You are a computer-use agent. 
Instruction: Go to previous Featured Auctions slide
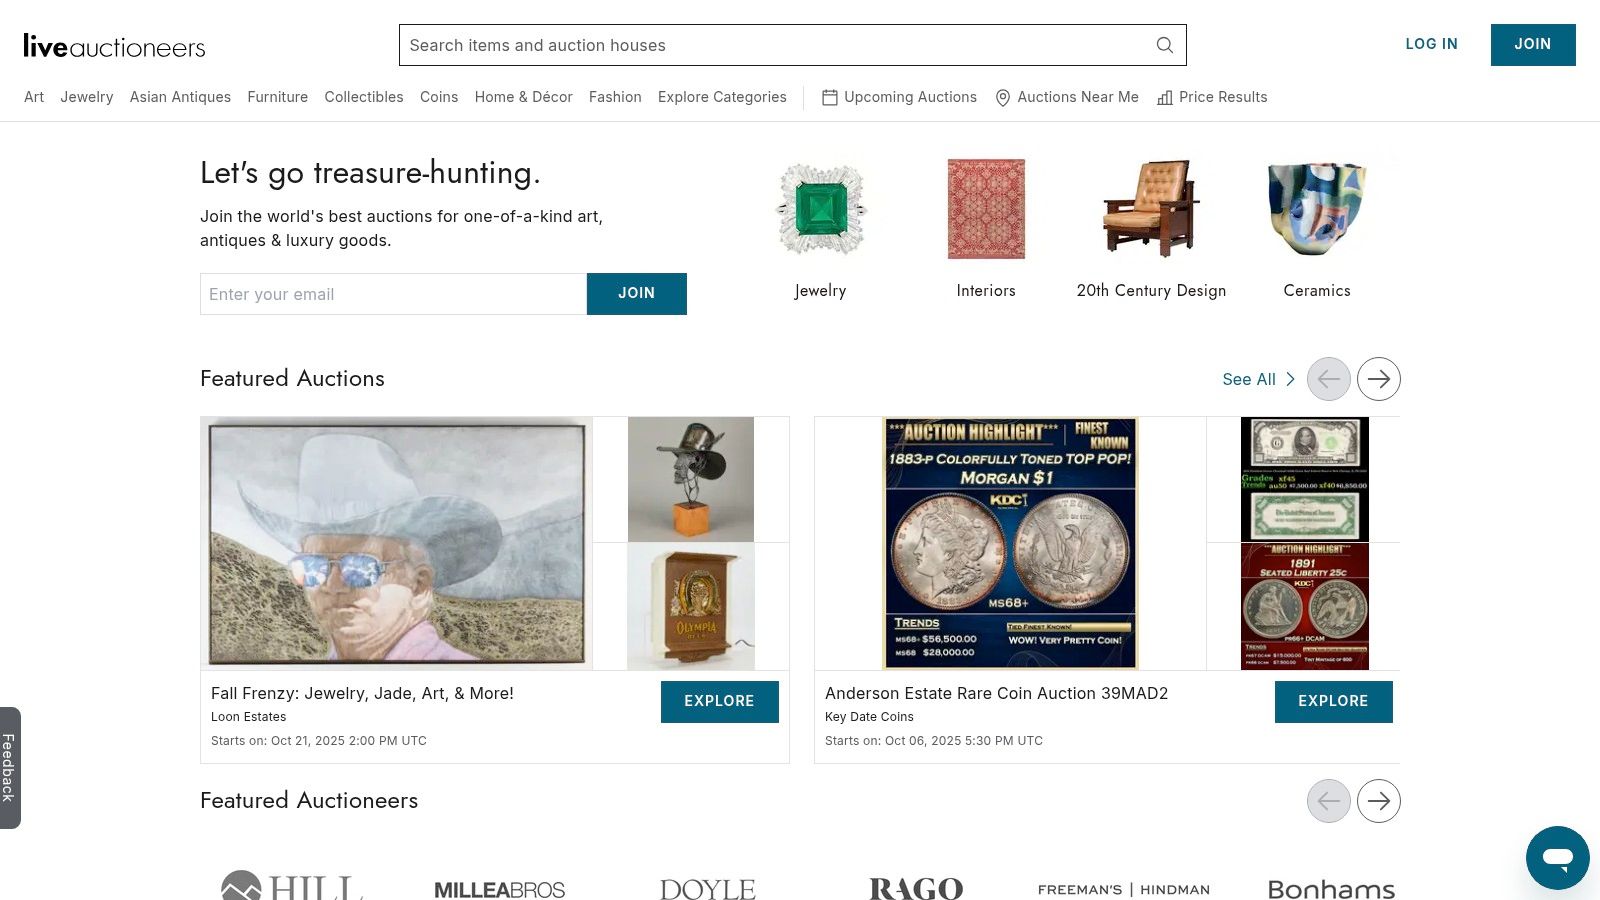click(1328, 379)
